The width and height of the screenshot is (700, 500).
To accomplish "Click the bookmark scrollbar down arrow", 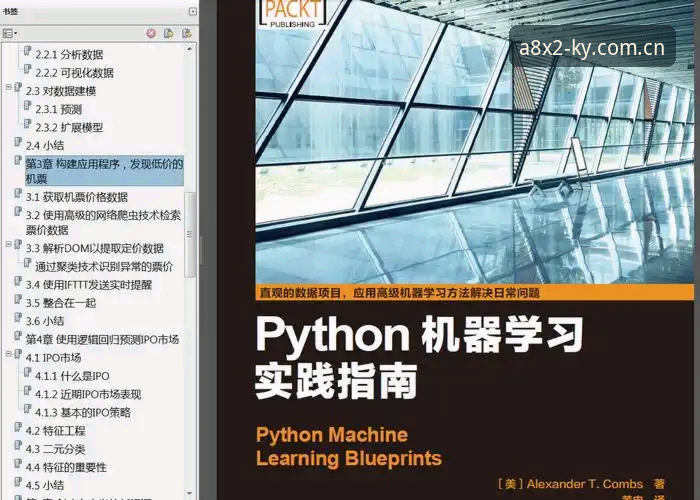I will click(x=190, y=493).
